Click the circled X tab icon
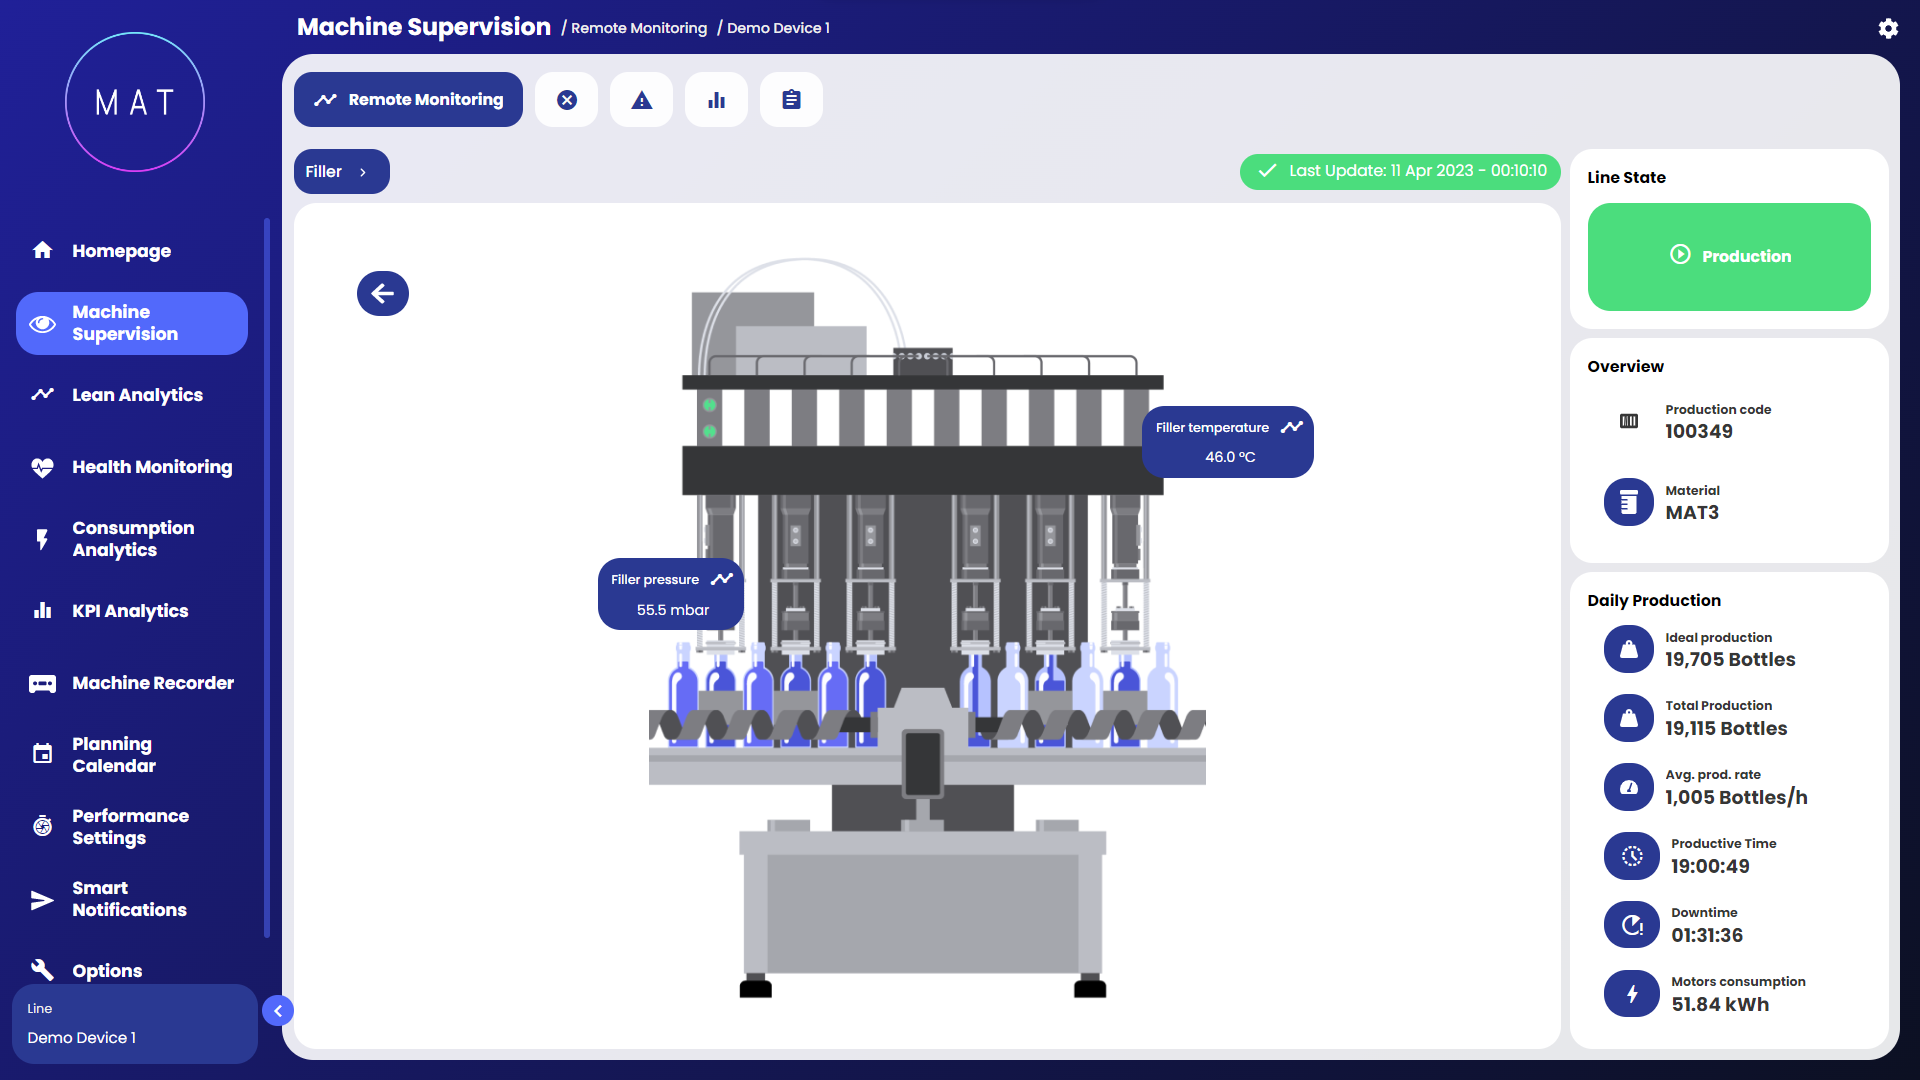Screen dimensions: 1920x1080 click(566, 100)
